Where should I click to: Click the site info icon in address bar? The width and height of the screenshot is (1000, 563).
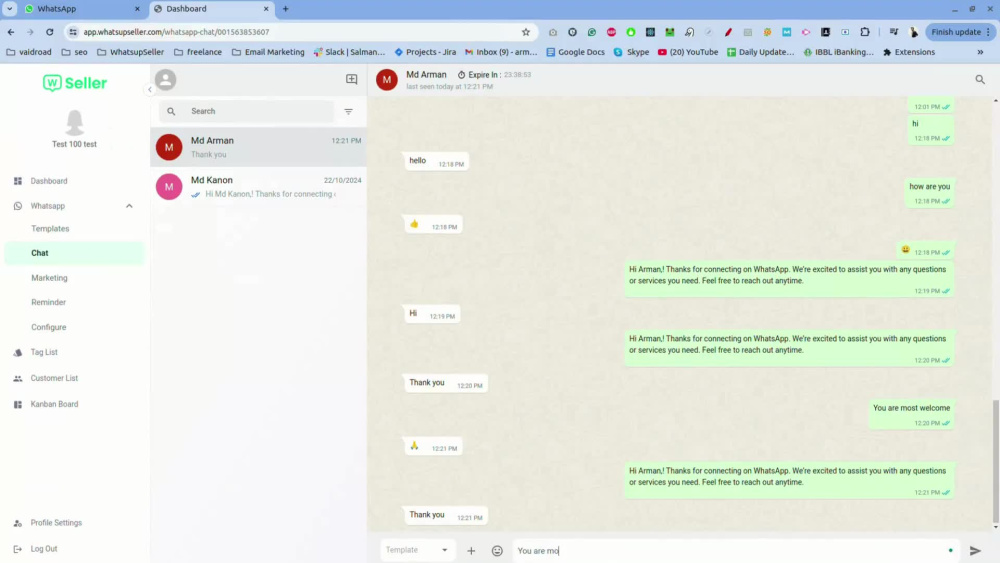tap(73, 32)
